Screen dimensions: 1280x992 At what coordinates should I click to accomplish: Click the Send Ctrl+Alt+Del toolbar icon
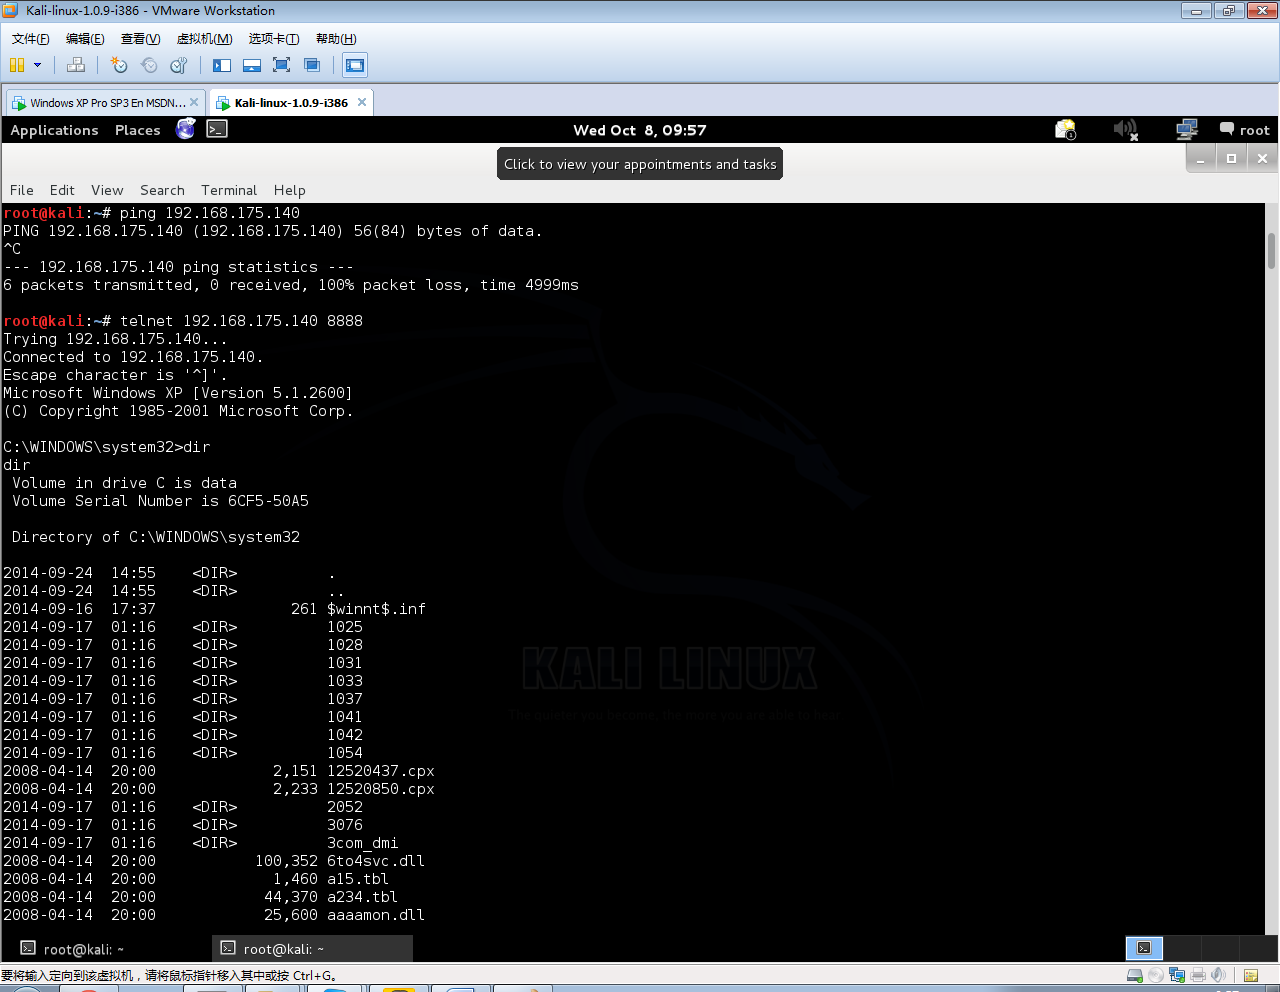(x=76, y=65)
